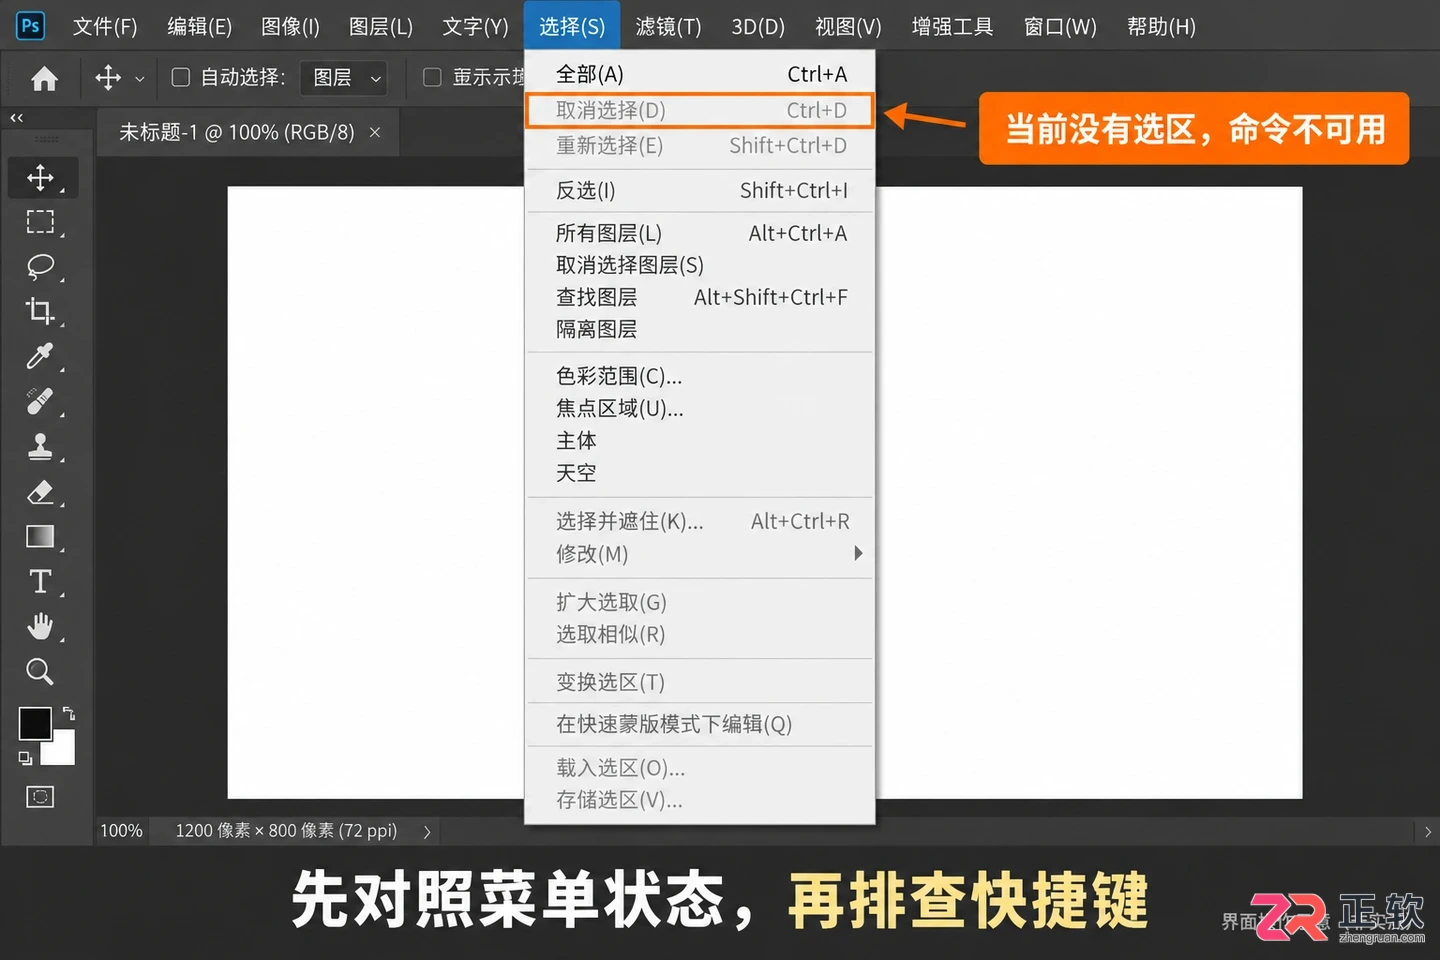Open the 修改(M) submenu arrow
Screen dimensions: 1440x960
point(858,553)
